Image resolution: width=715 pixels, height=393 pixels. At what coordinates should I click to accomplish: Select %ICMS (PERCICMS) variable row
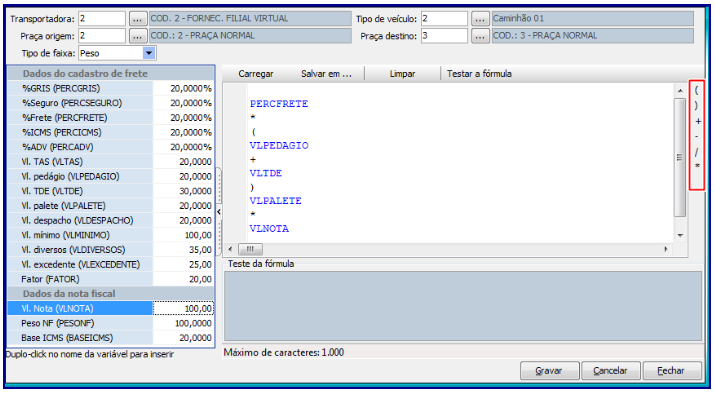coord(110,132)
